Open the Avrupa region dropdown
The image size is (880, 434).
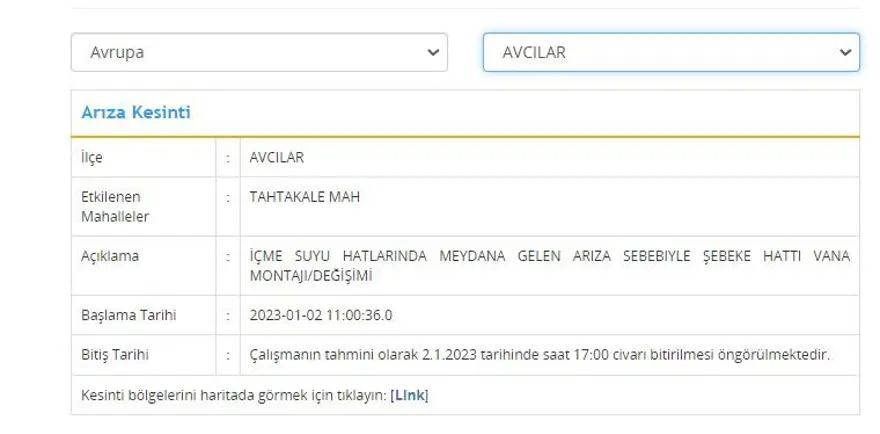(x=258, y=52)
